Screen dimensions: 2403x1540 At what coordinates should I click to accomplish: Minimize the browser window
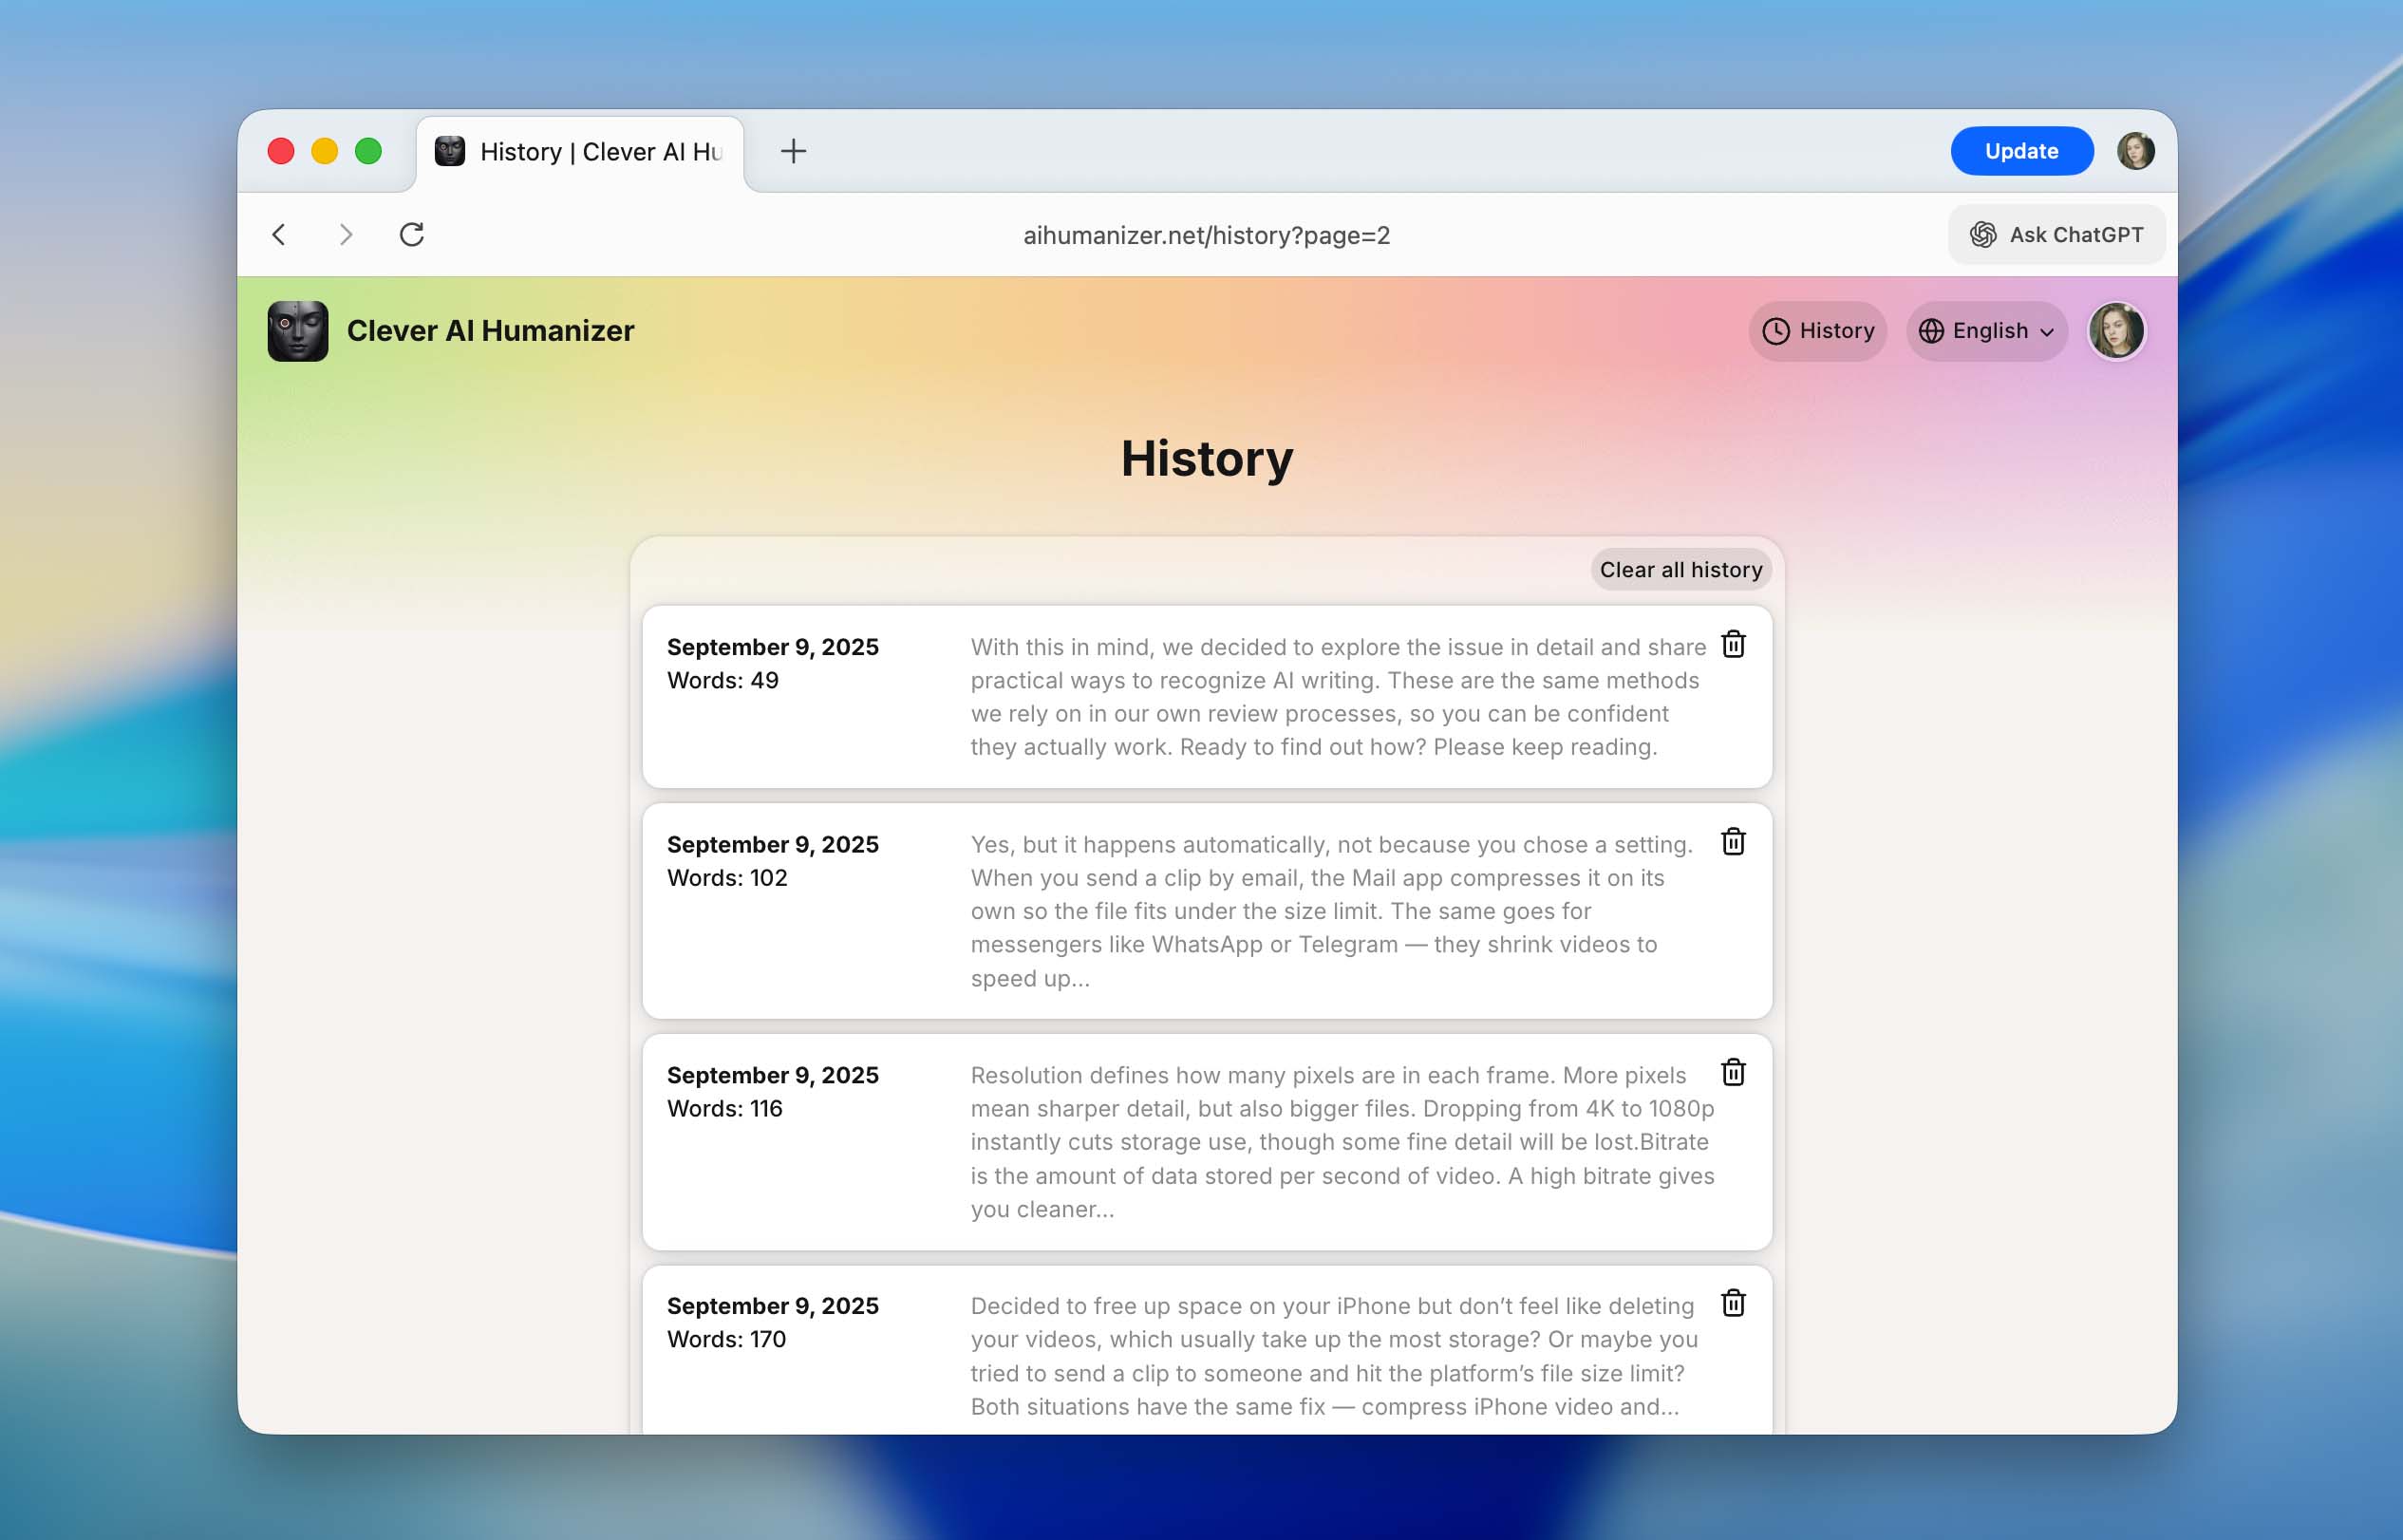[325, 151]
